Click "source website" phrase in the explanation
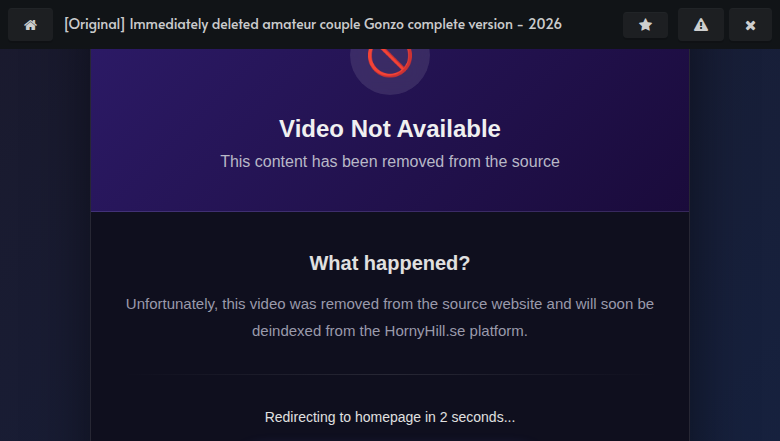The image size is (780, 441). (488, 304)
